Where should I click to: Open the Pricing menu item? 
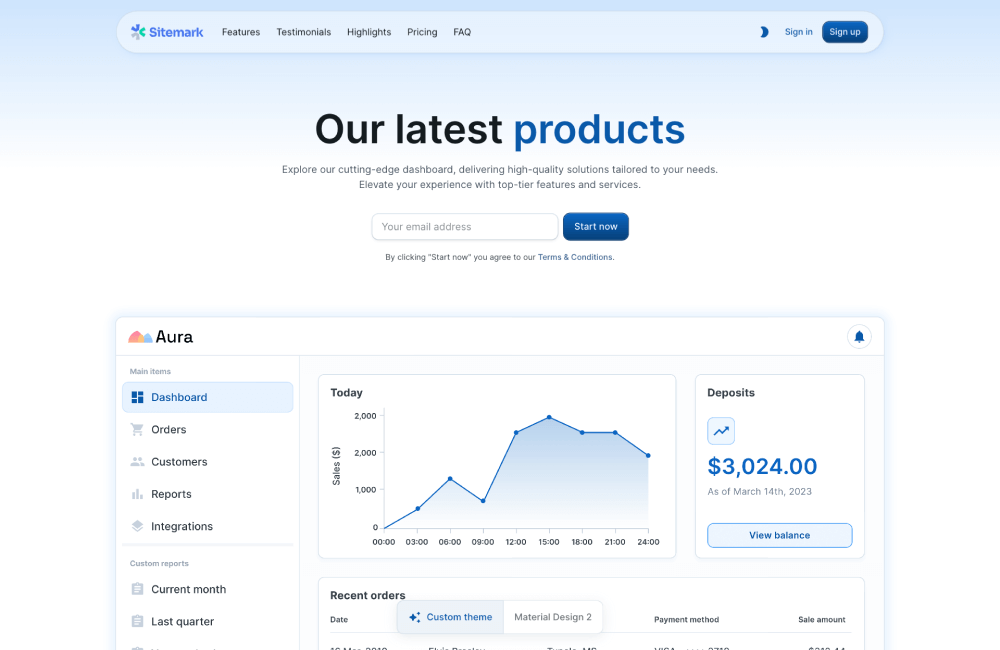422,31
